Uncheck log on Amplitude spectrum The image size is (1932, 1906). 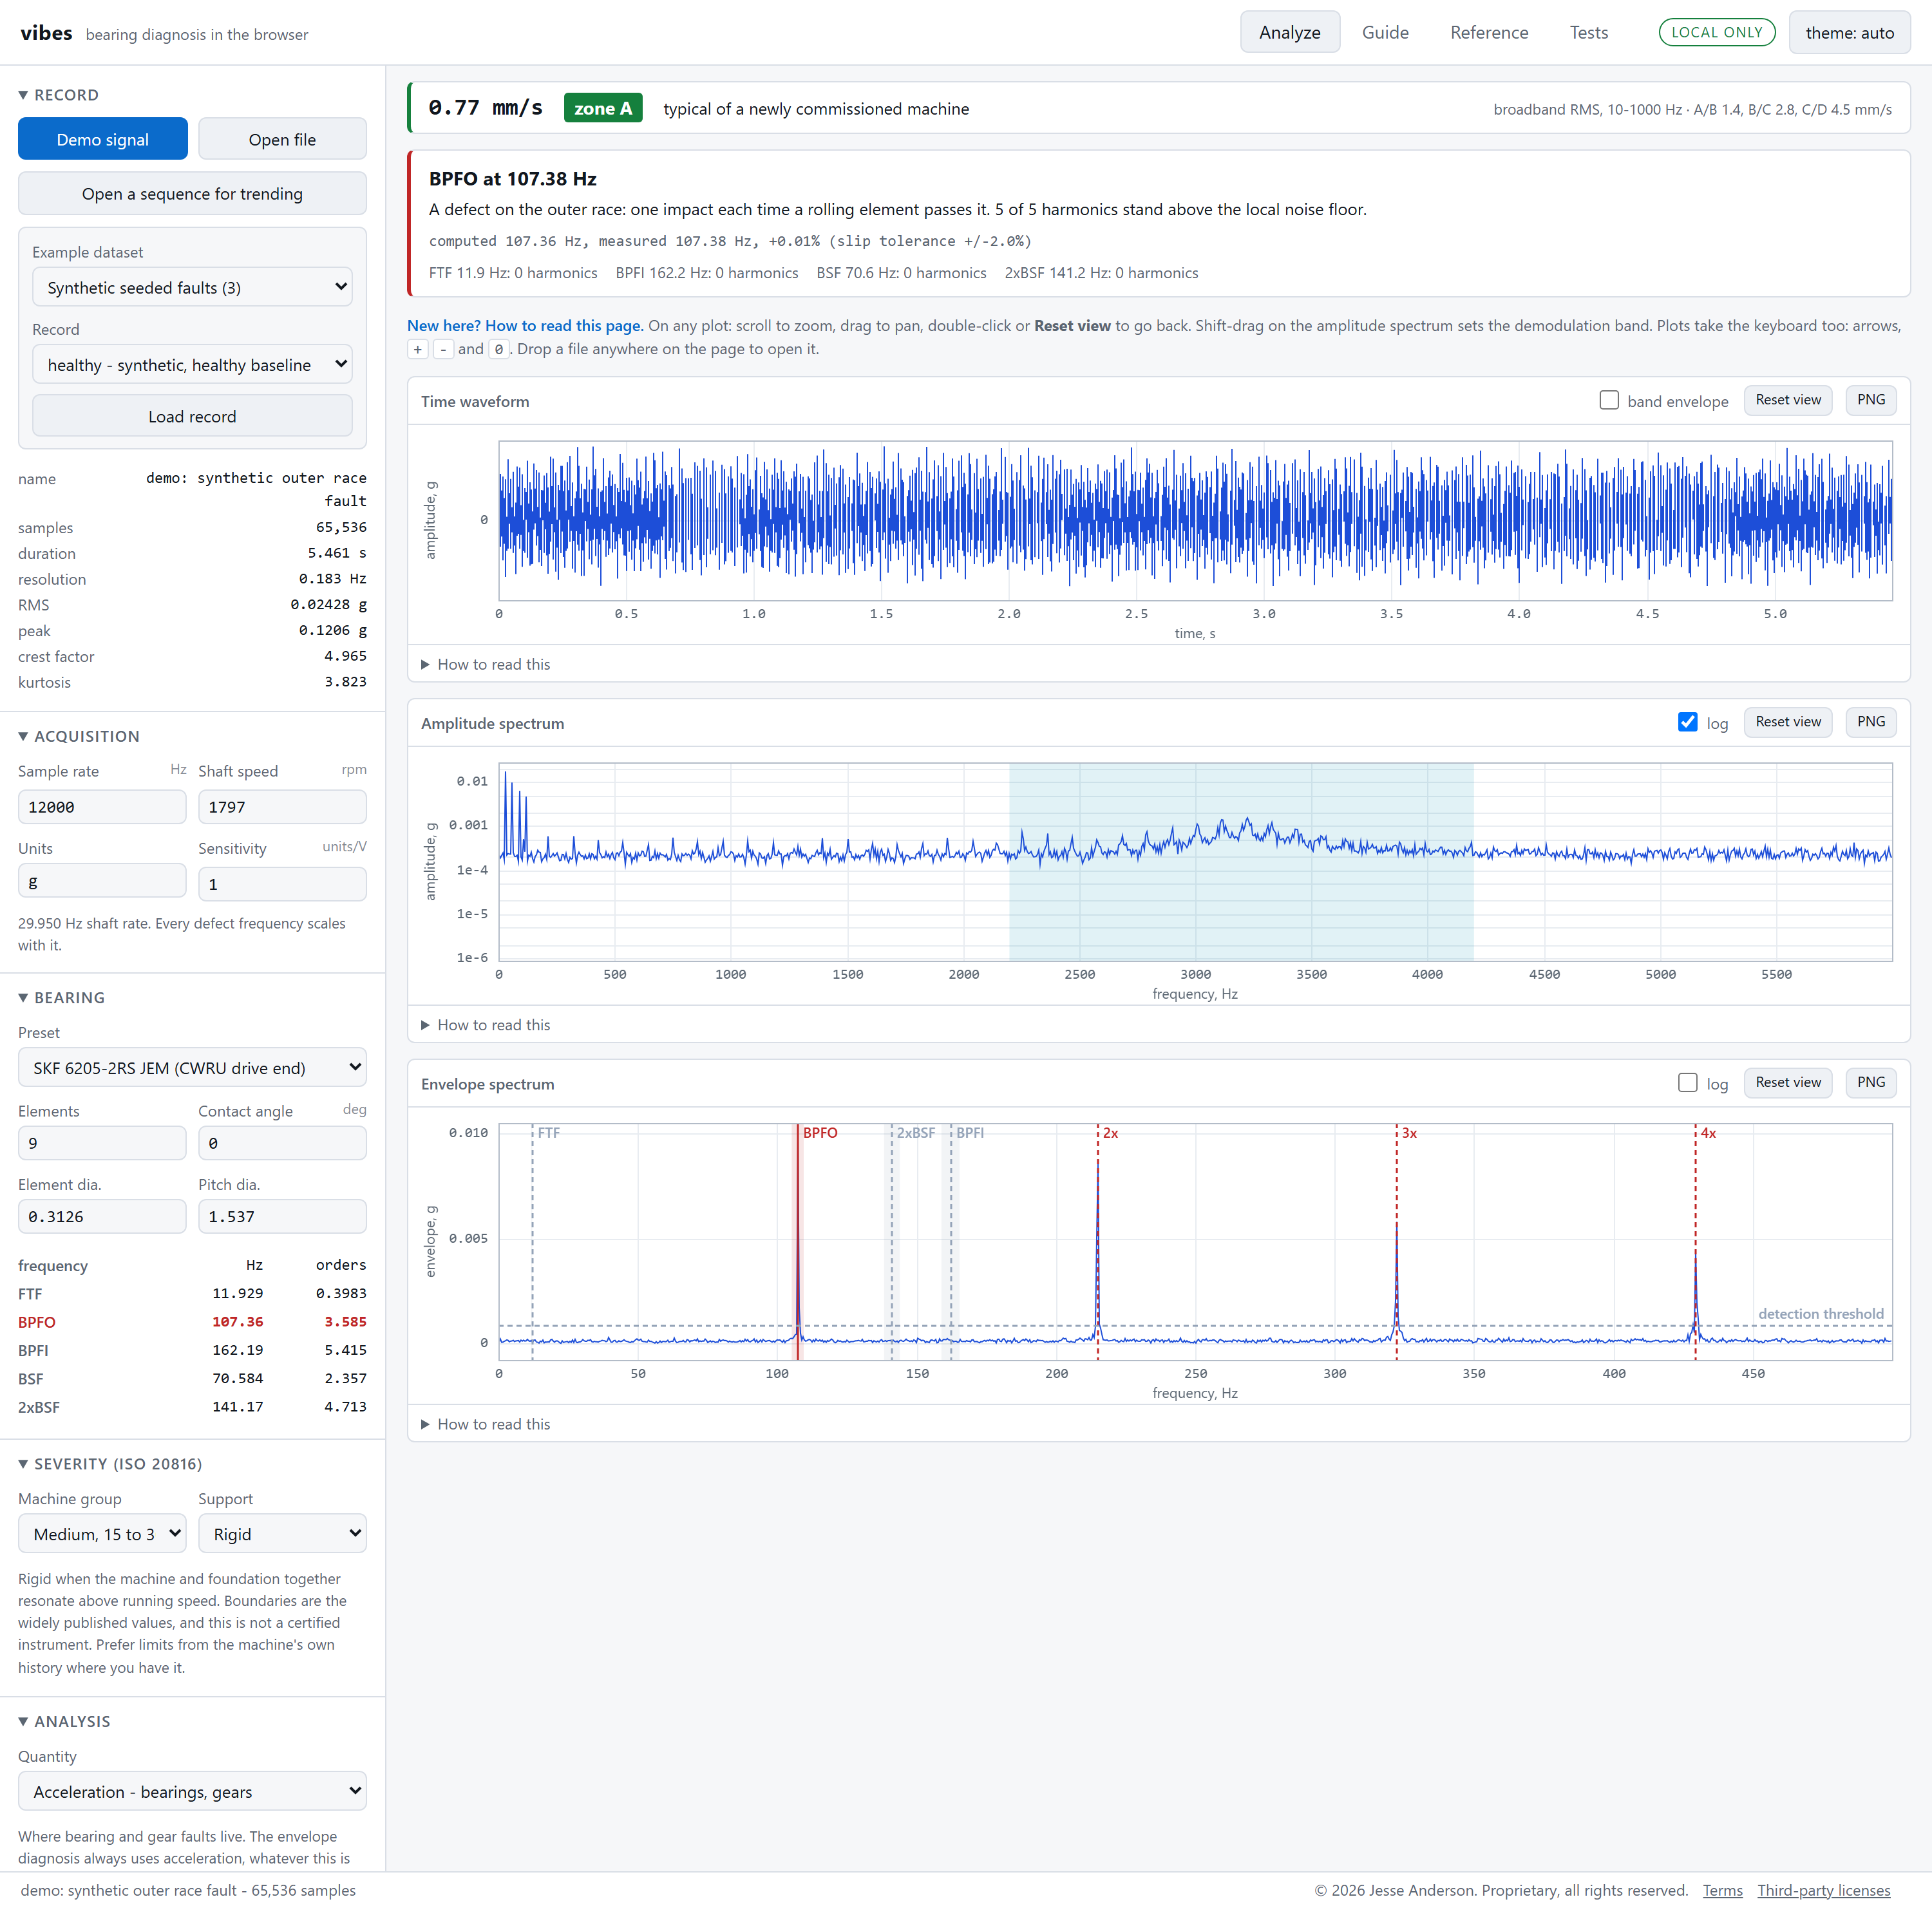(1687, 722)
